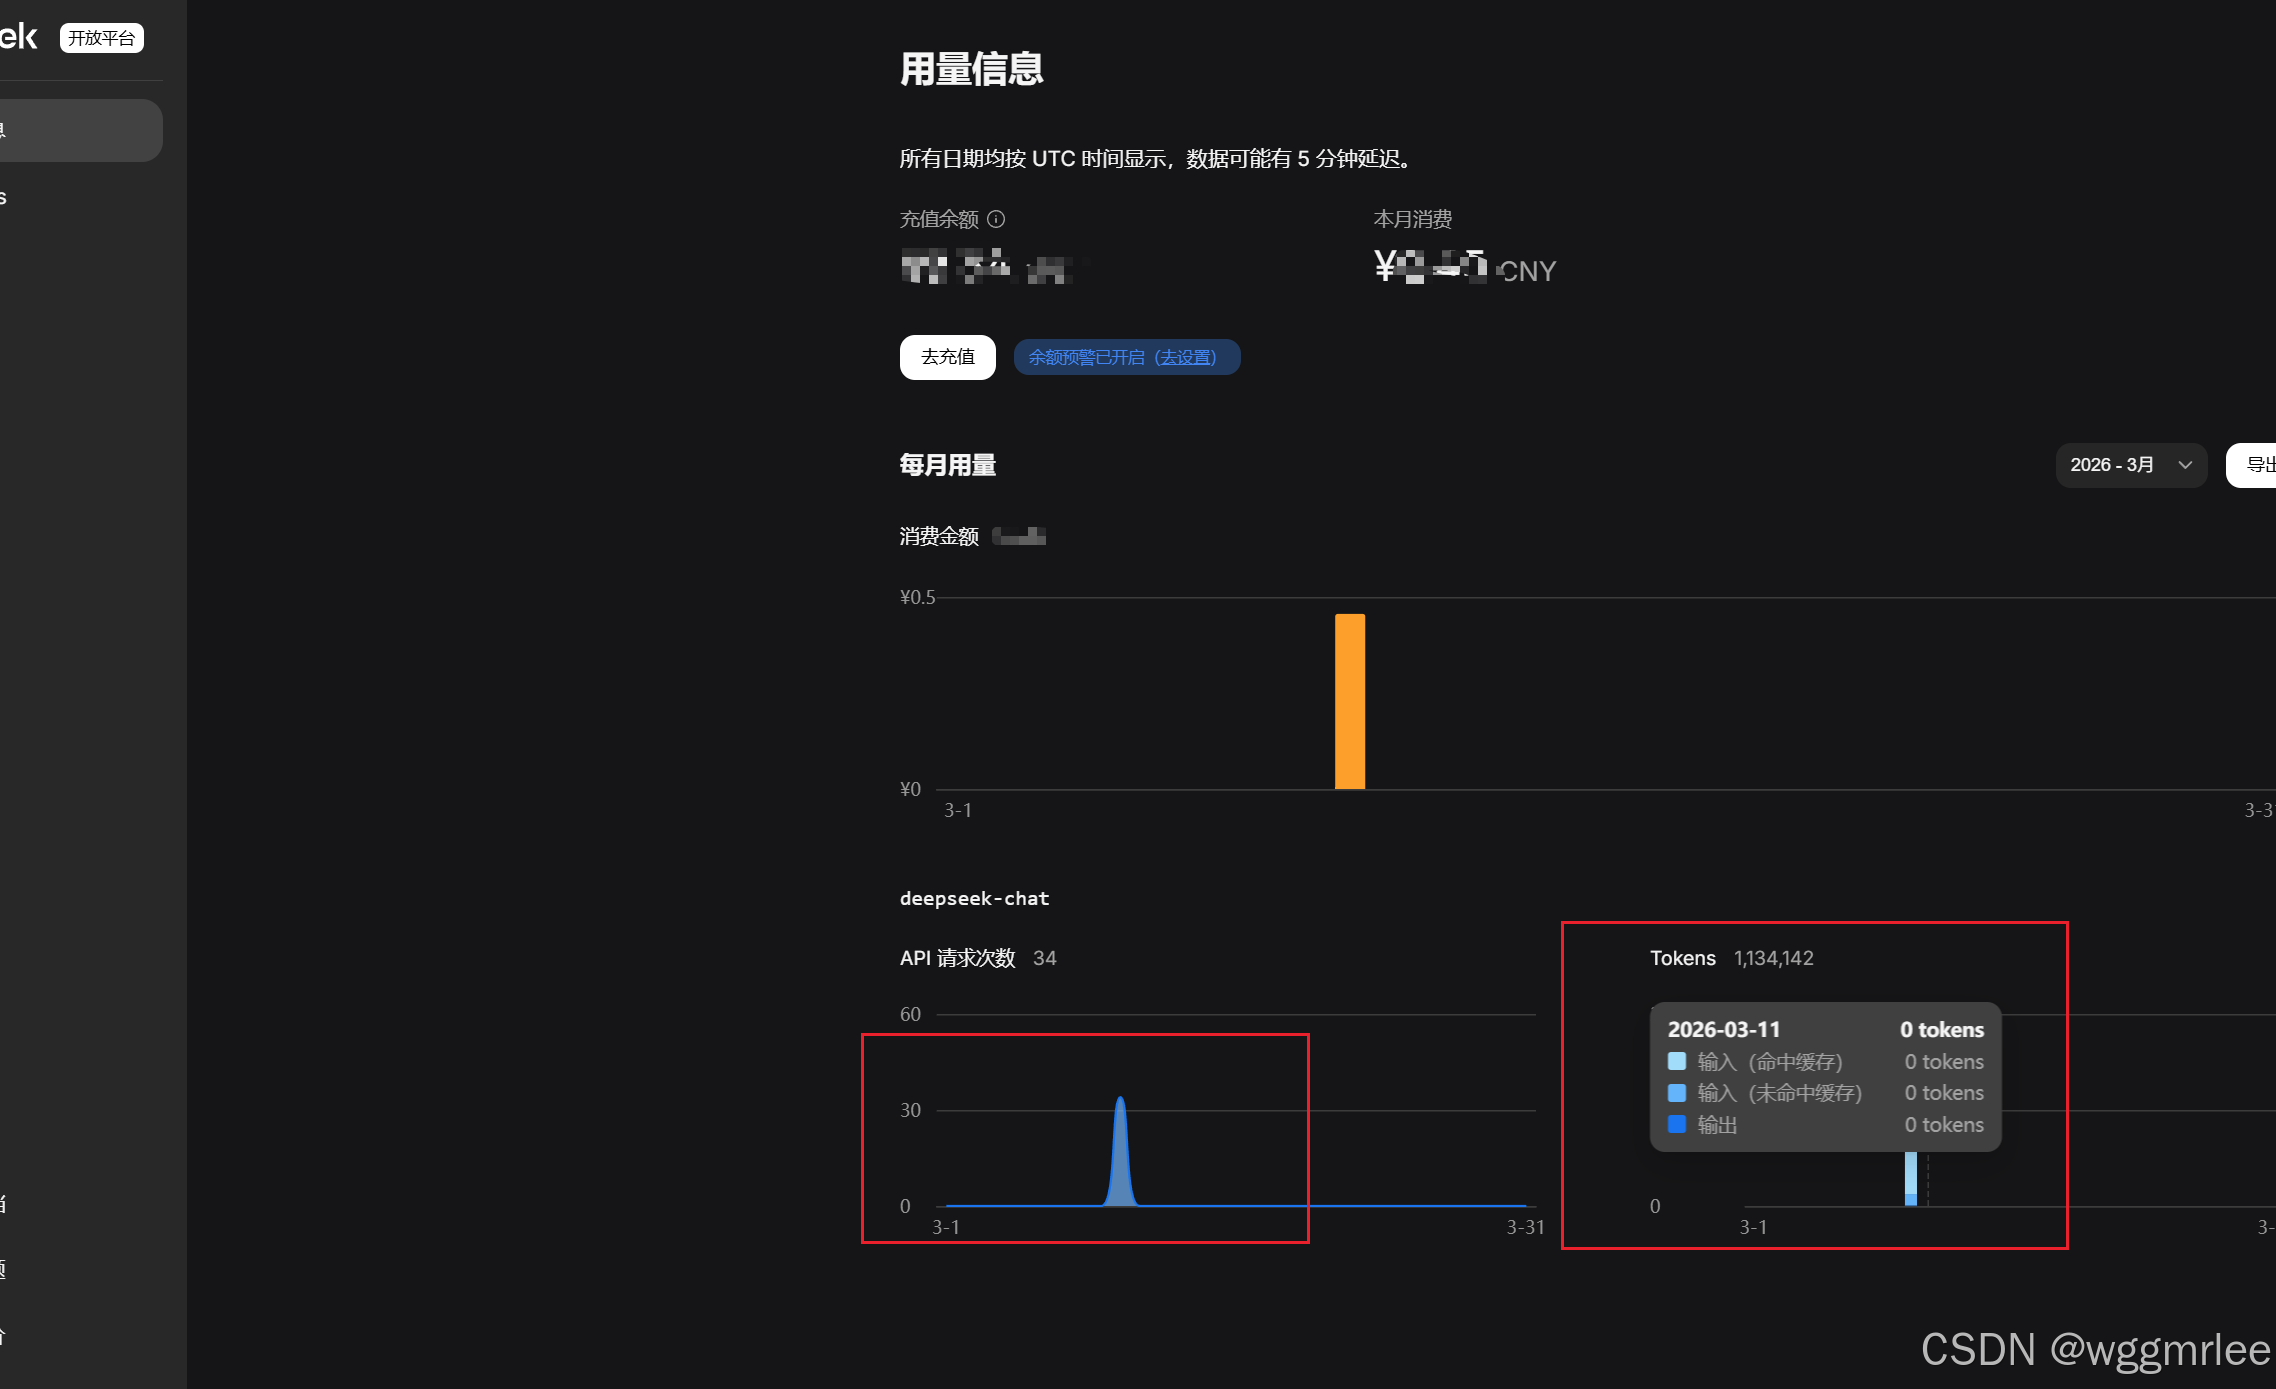This screenshot has width=2276, height=1389.
Task: Open the 去设置 balance alert link
Action: tap(1185, 357)
